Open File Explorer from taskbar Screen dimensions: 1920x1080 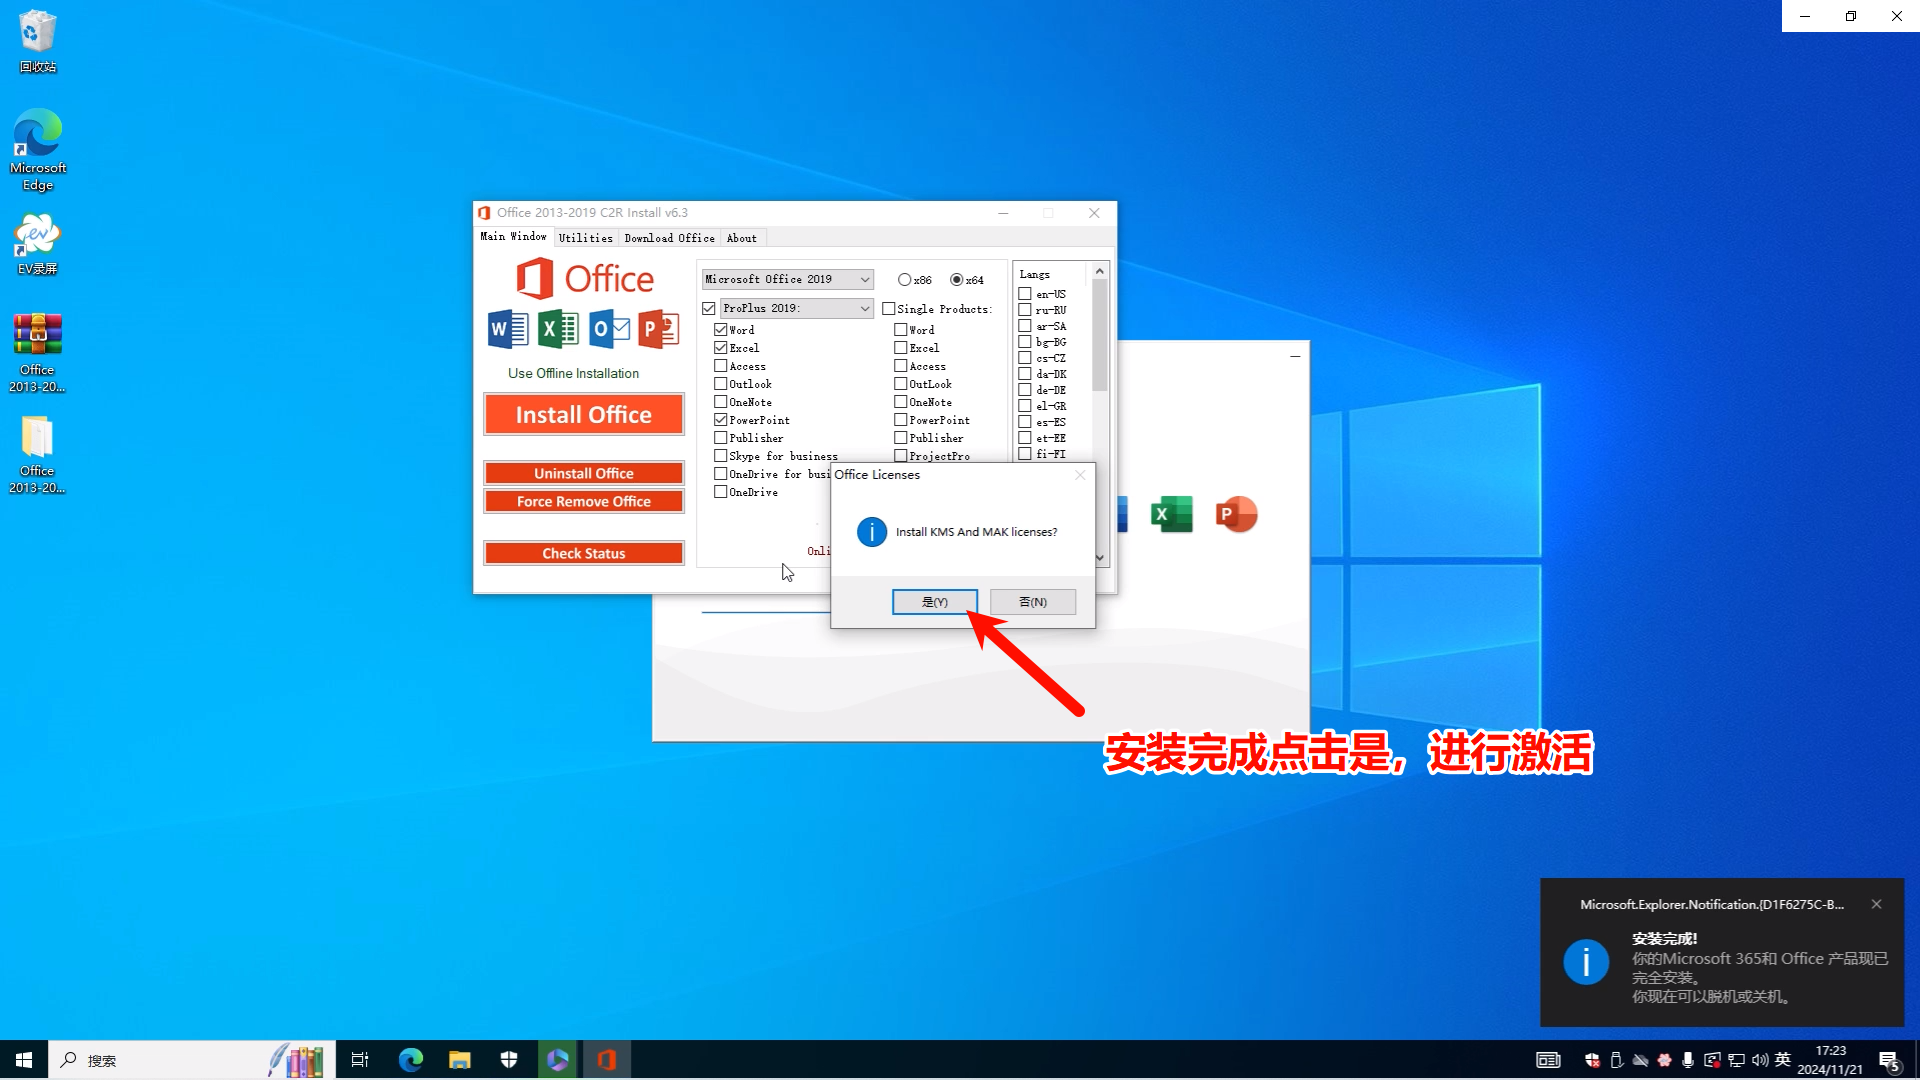point(460,1060)
